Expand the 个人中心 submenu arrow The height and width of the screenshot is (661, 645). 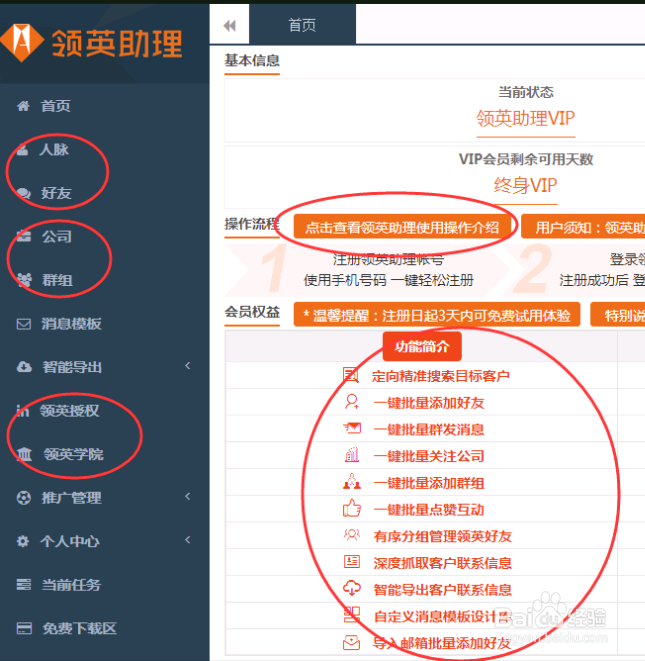coord(188,540)
